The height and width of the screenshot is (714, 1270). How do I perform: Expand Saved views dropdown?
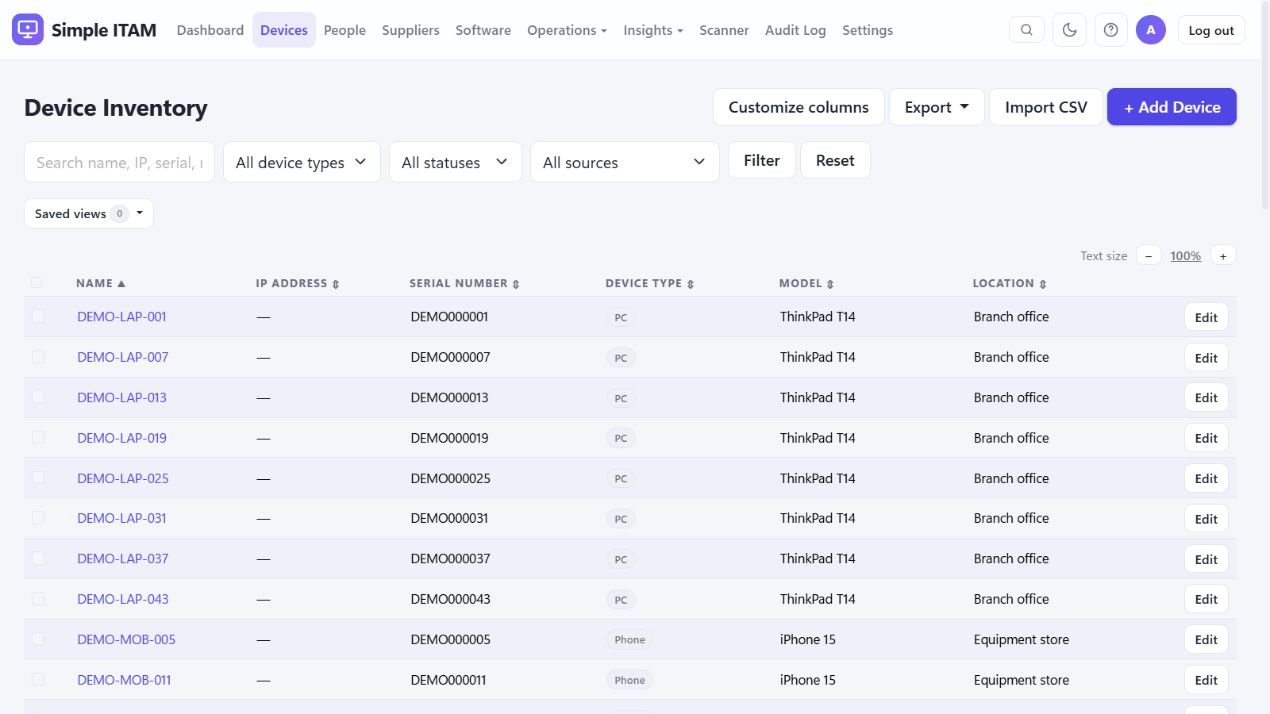89,214
